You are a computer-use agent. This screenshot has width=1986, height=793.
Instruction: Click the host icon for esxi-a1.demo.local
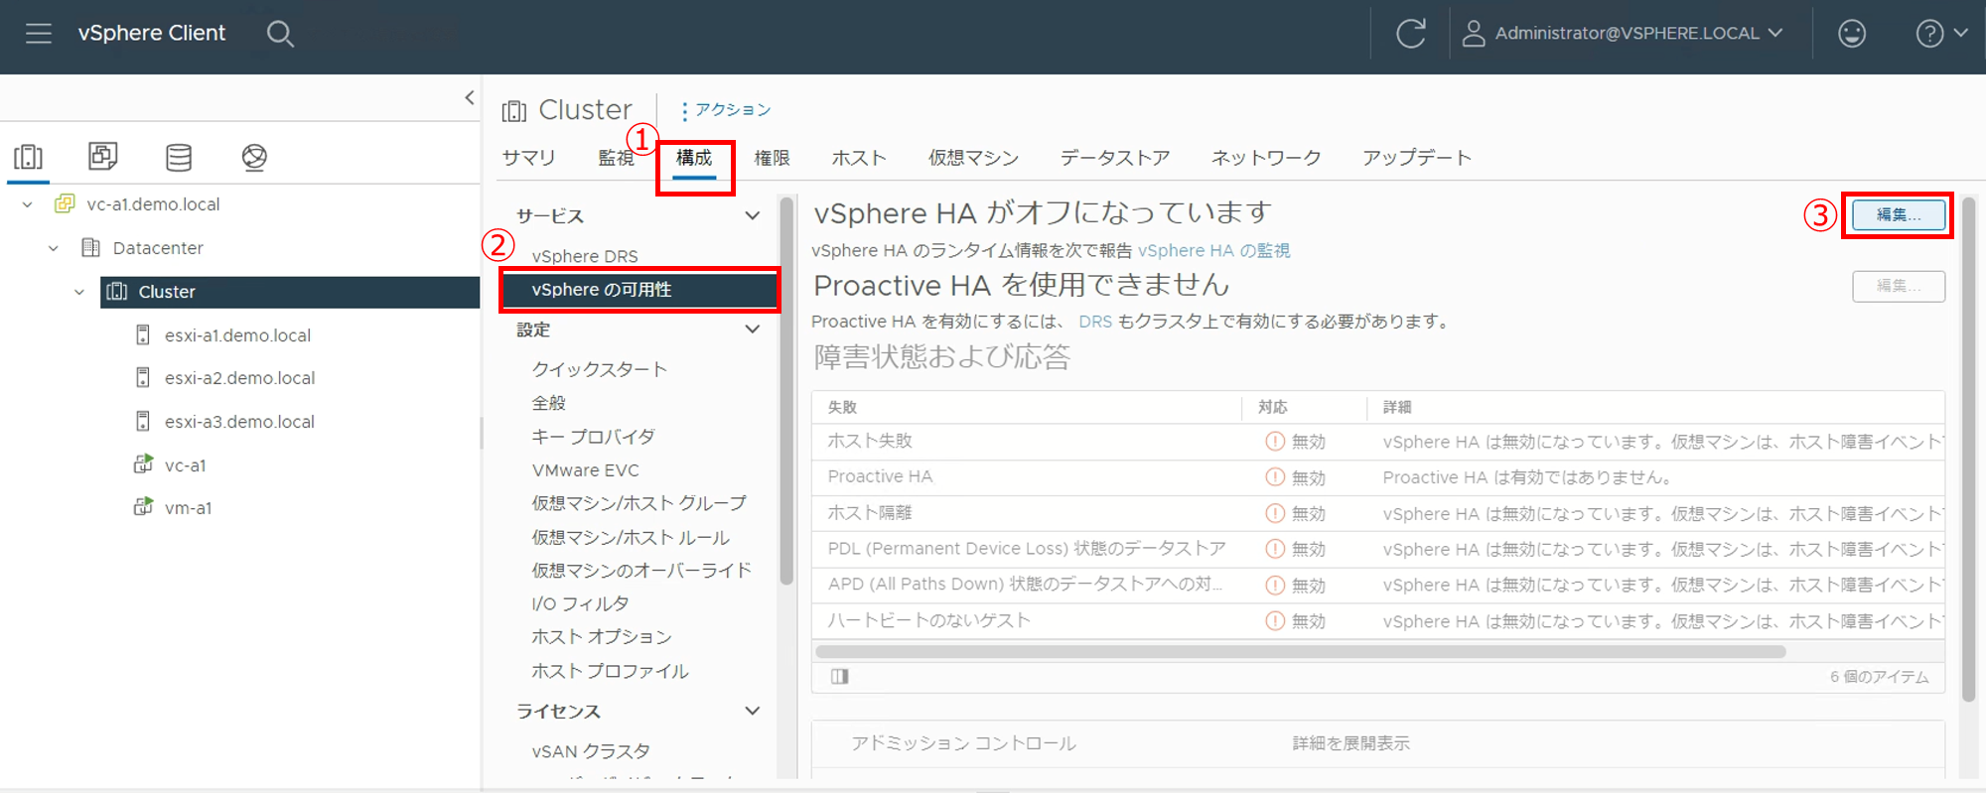coord(143,335)
